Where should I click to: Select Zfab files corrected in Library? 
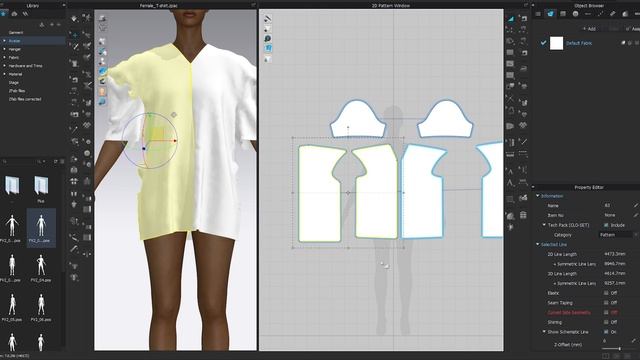(25, 99)
